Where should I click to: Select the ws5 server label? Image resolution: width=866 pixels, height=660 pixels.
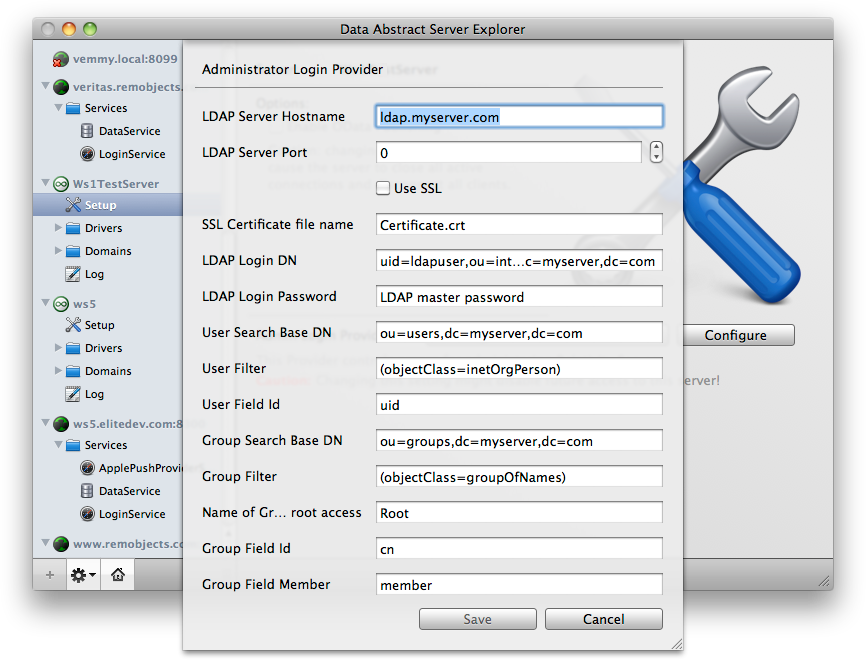point(85,304)
